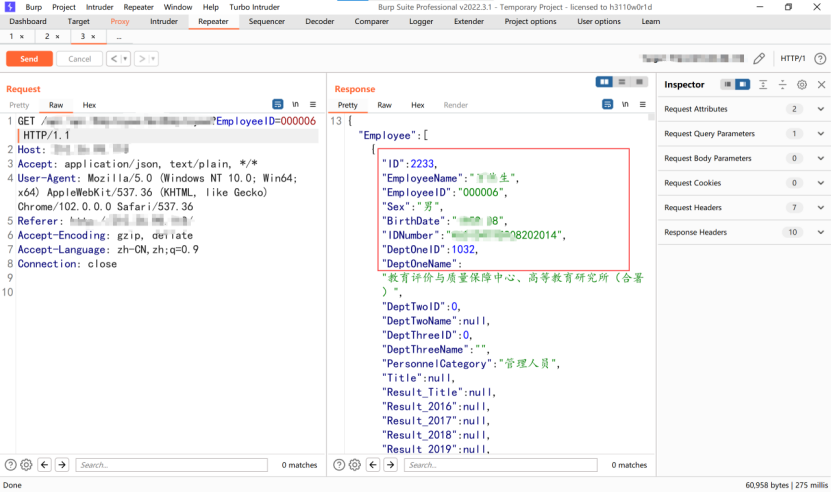The width and height of the screenshot is (831, 493).
Task: Open Response search help icon
Action: 339,465
